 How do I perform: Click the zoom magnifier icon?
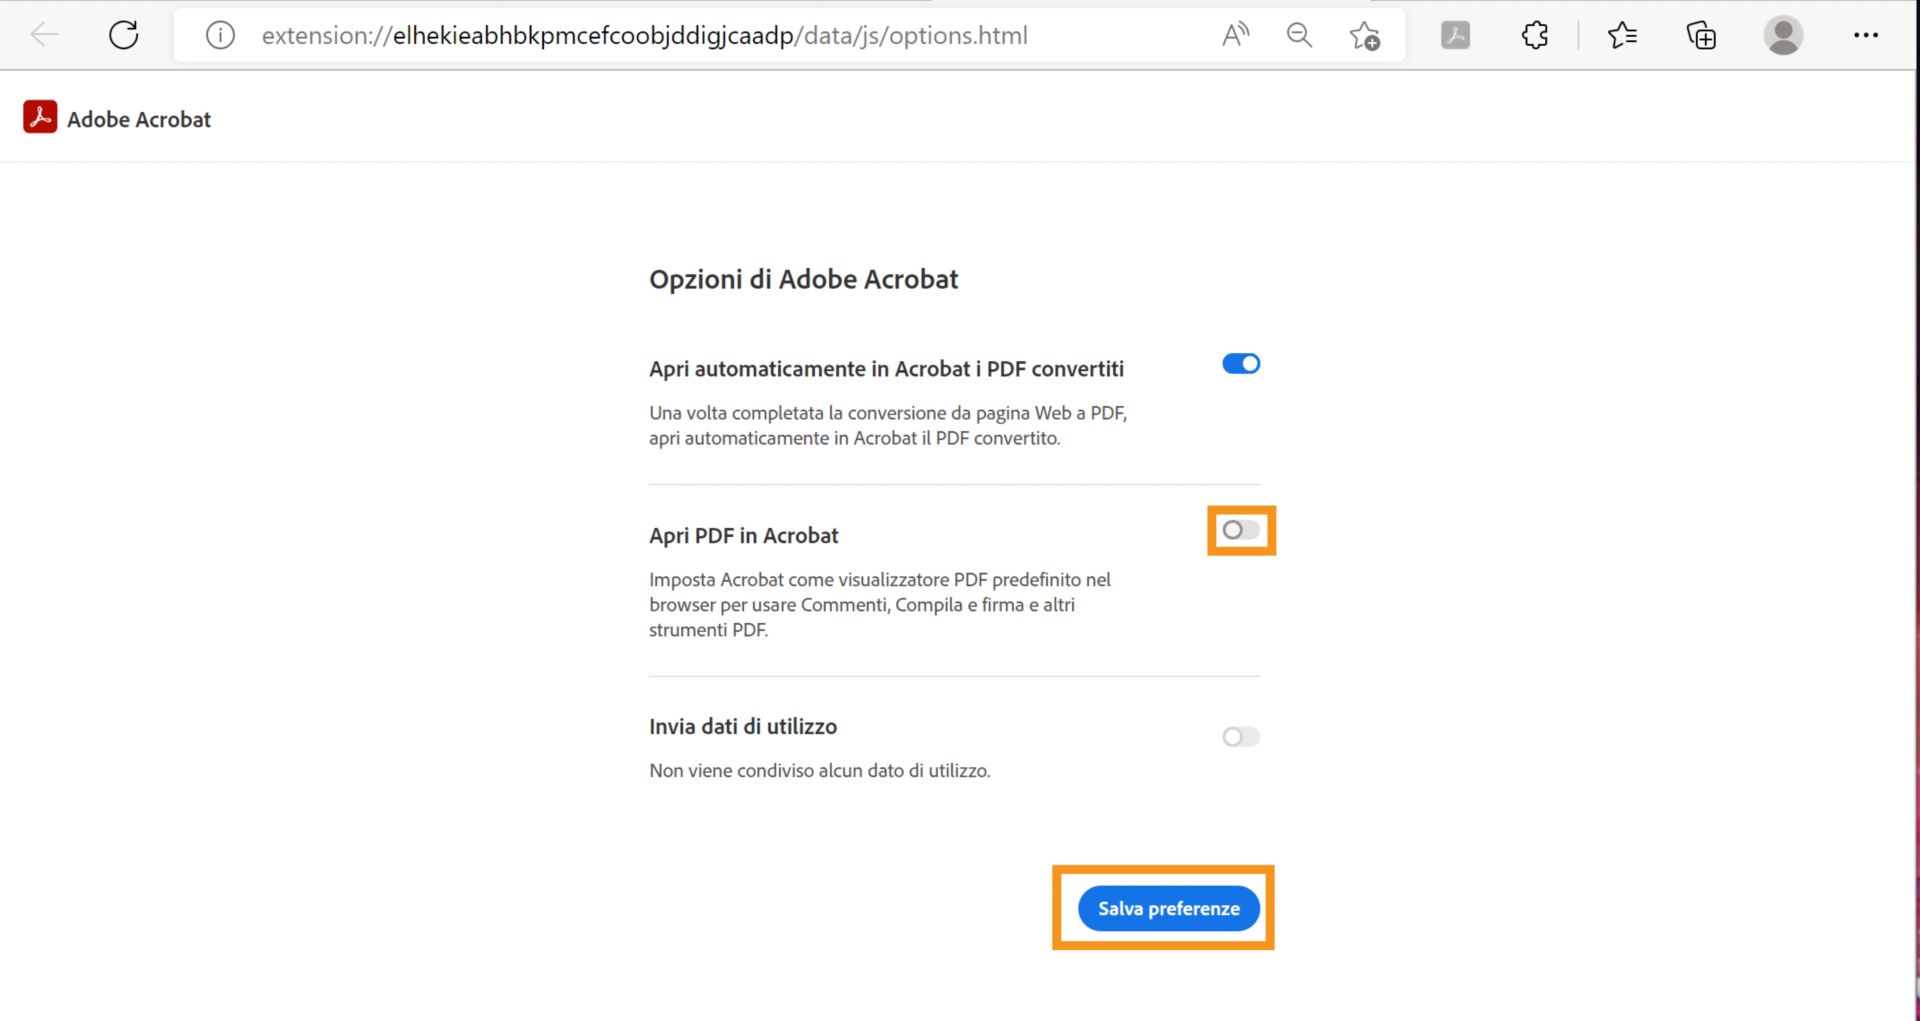pyautogui.click(x=1299, y=34)
